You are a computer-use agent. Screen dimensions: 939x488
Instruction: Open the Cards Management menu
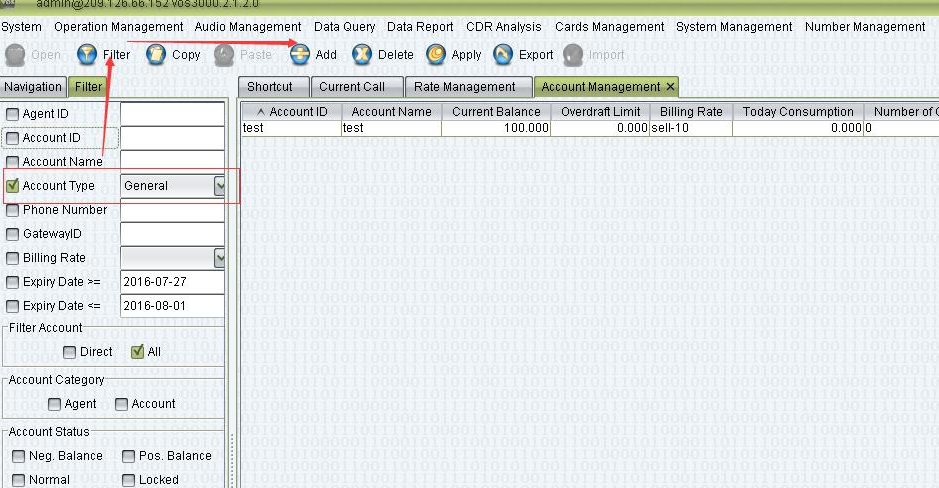610,27
